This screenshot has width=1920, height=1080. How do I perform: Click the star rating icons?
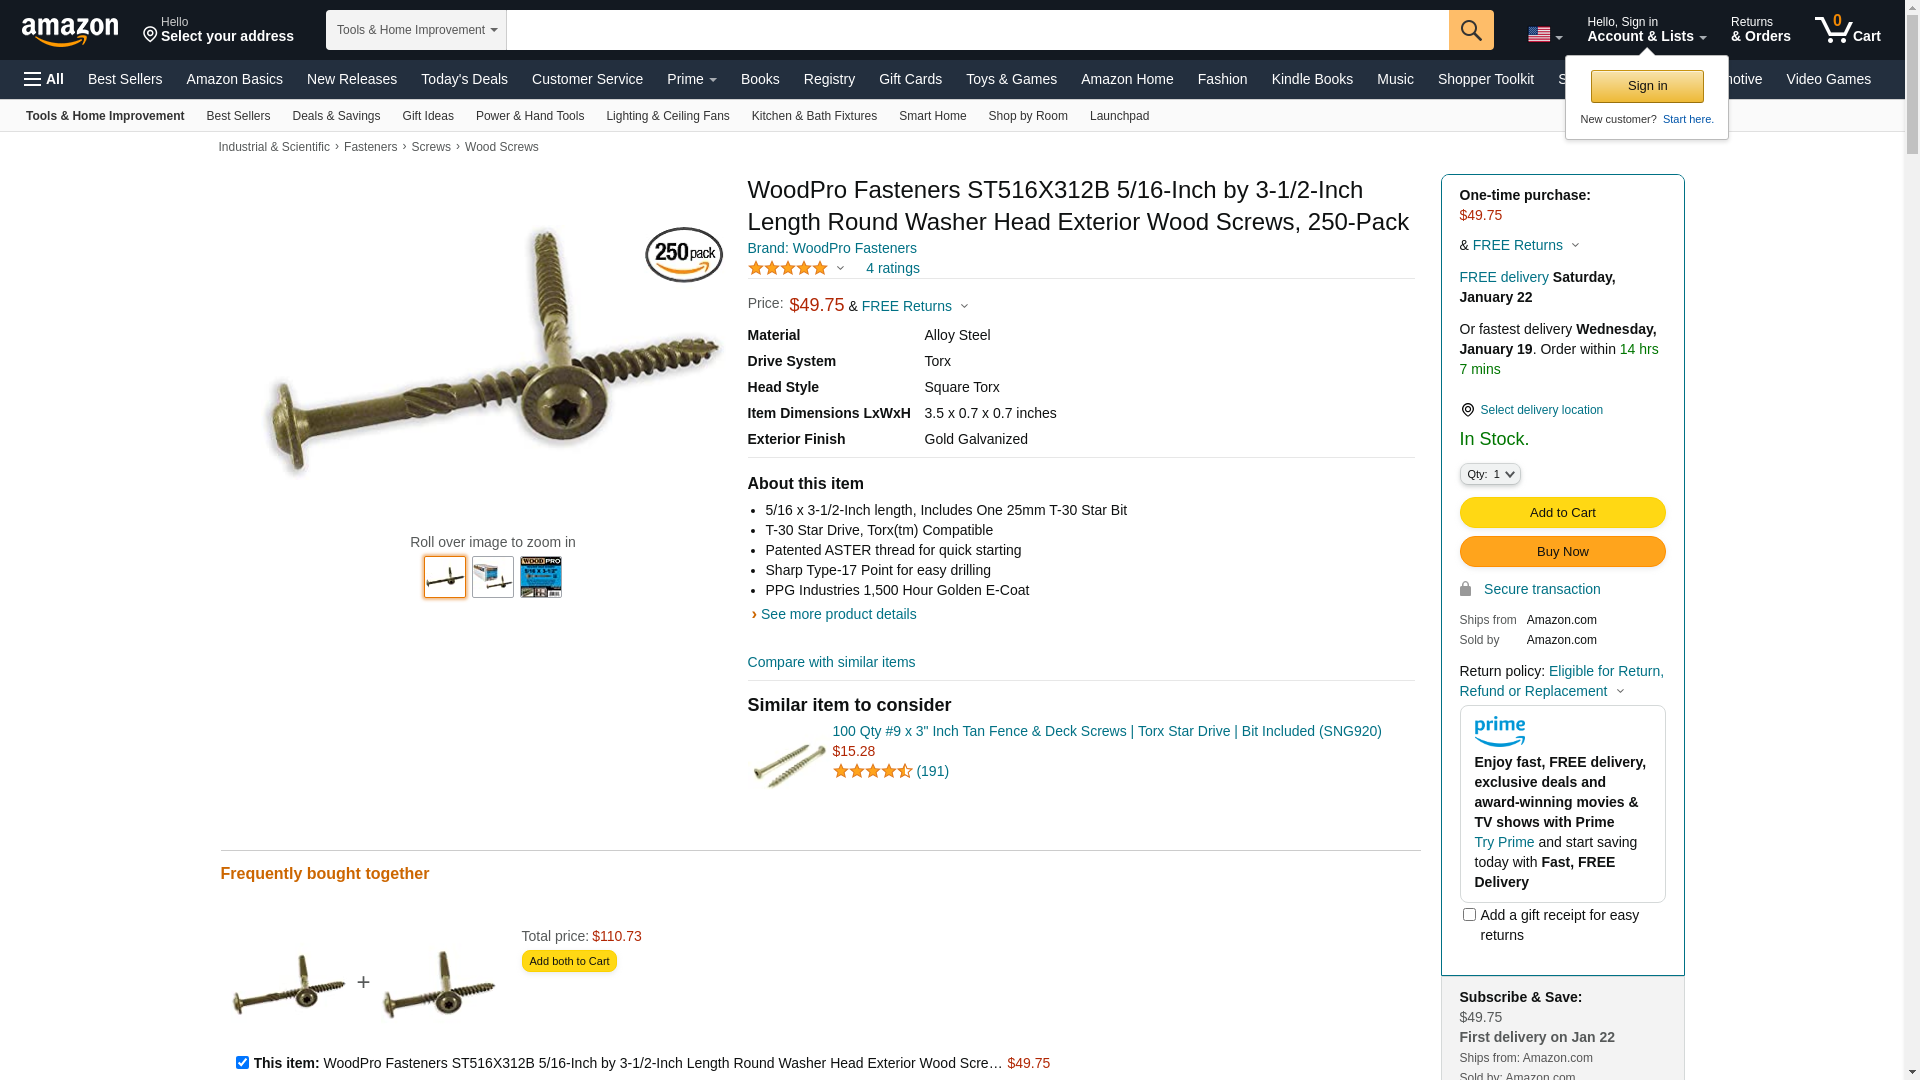pos(788,268)
